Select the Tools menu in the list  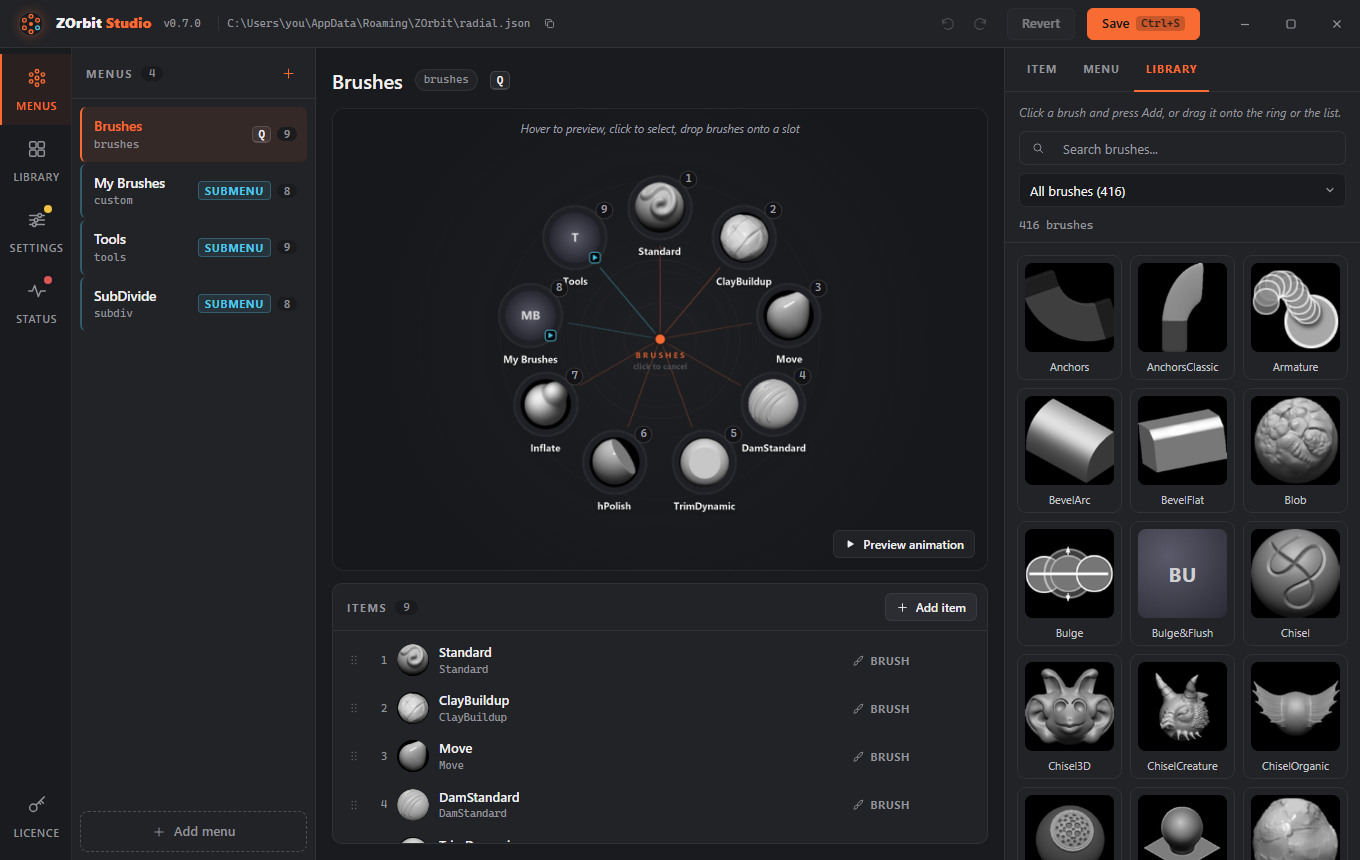point(194,247)
